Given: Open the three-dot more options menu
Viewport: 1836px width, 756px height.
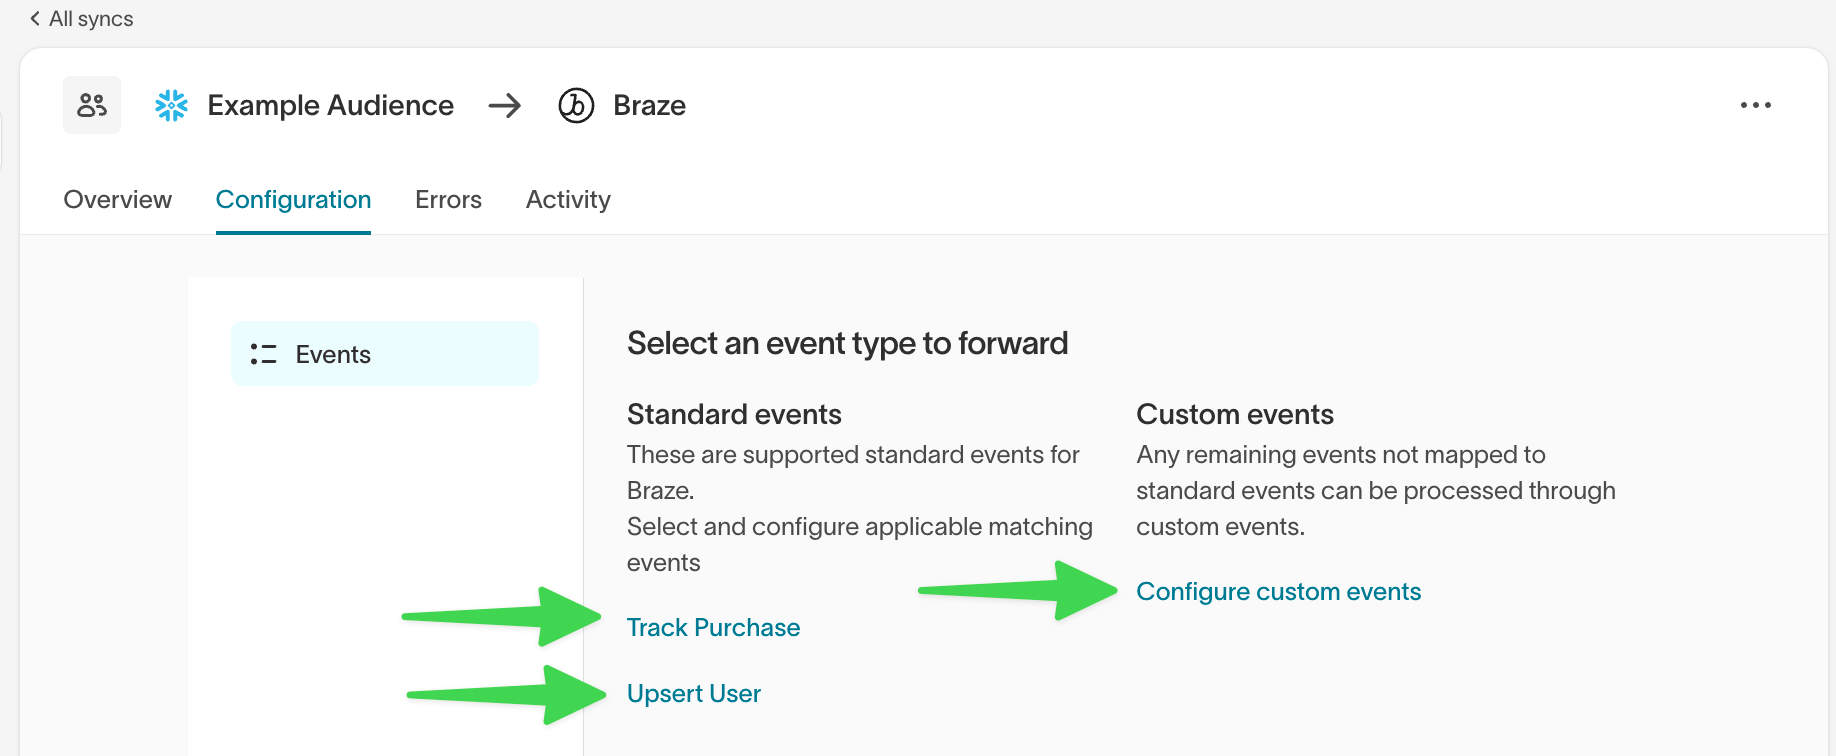Looking at the screenshot, I should [1756, 105].
